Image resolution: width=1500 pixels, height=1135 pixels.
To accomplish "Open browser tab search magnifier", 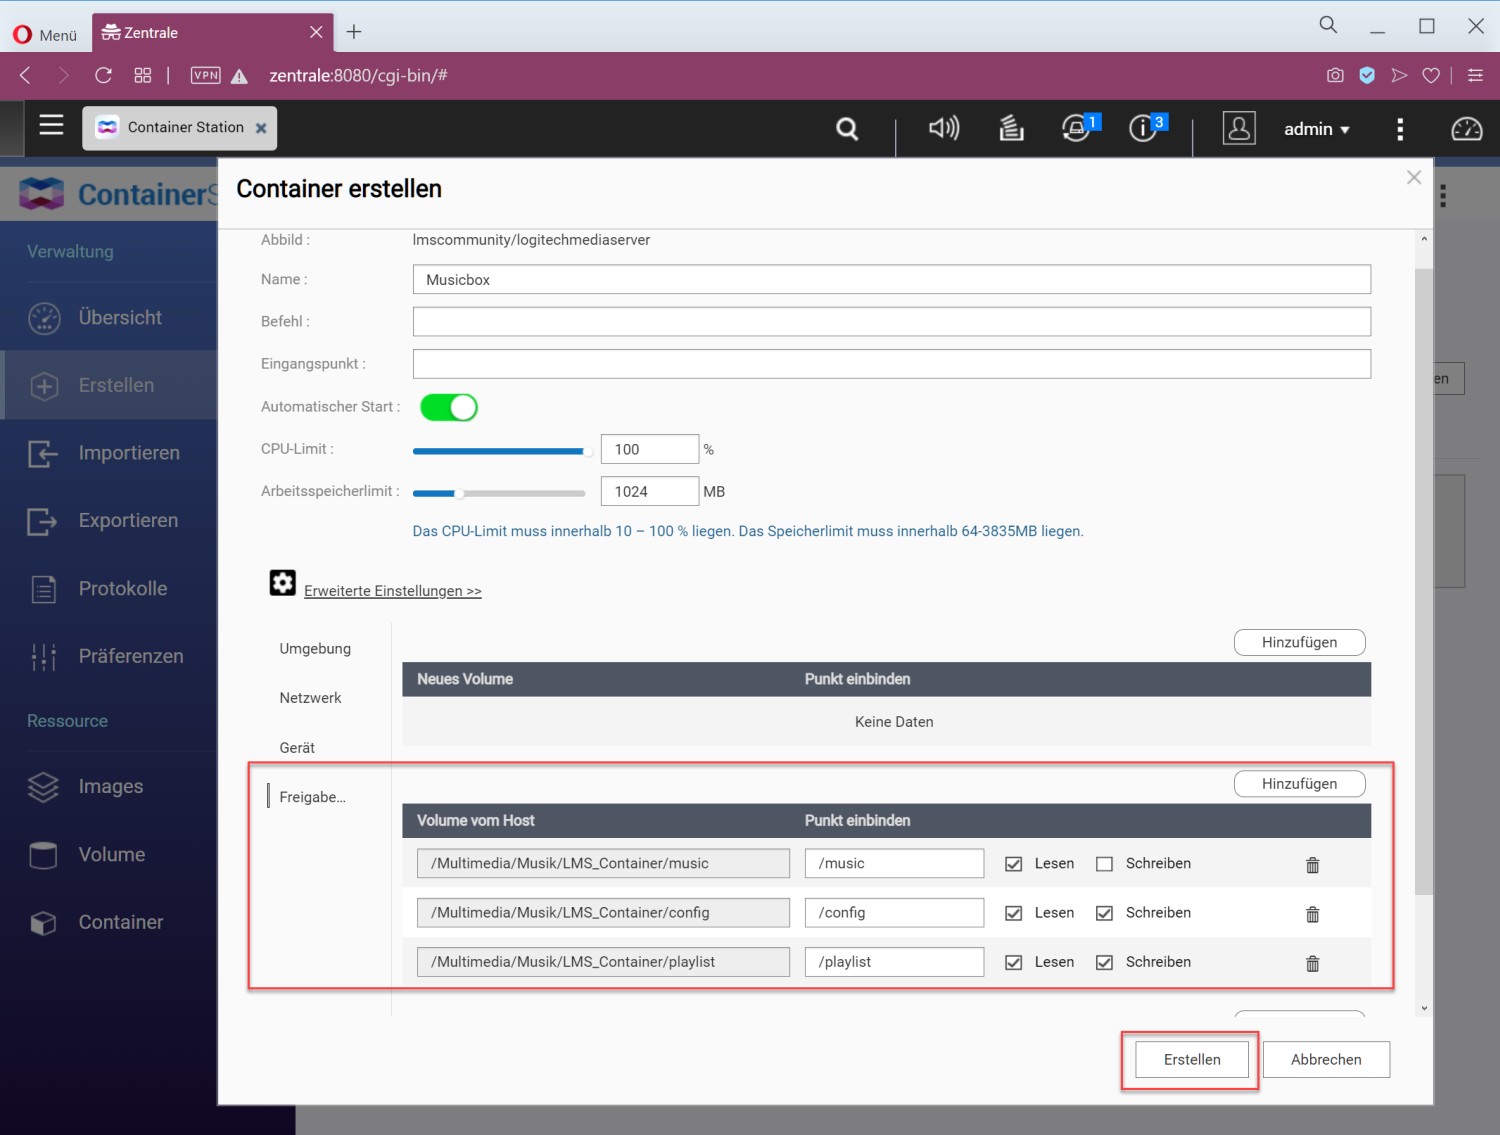I will pos(1328,25).
